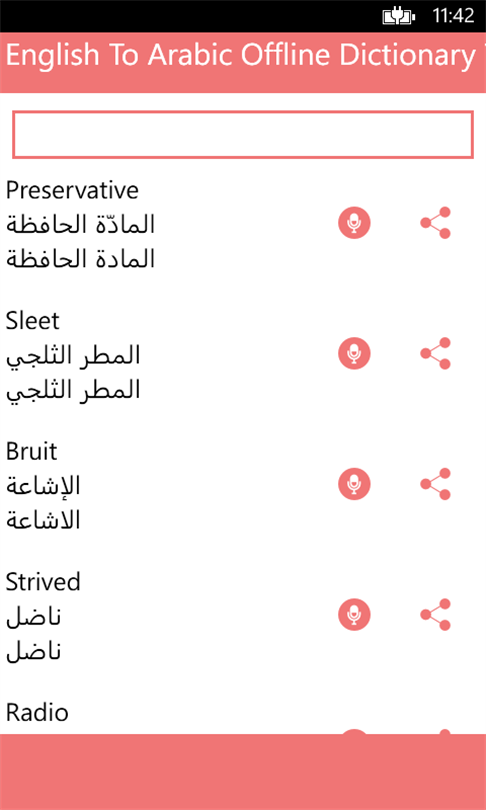This screenshot has width=486, height=810.
Task: Play pronunciation for Strived
Action: pyautogui.click(x=354, y=615)
